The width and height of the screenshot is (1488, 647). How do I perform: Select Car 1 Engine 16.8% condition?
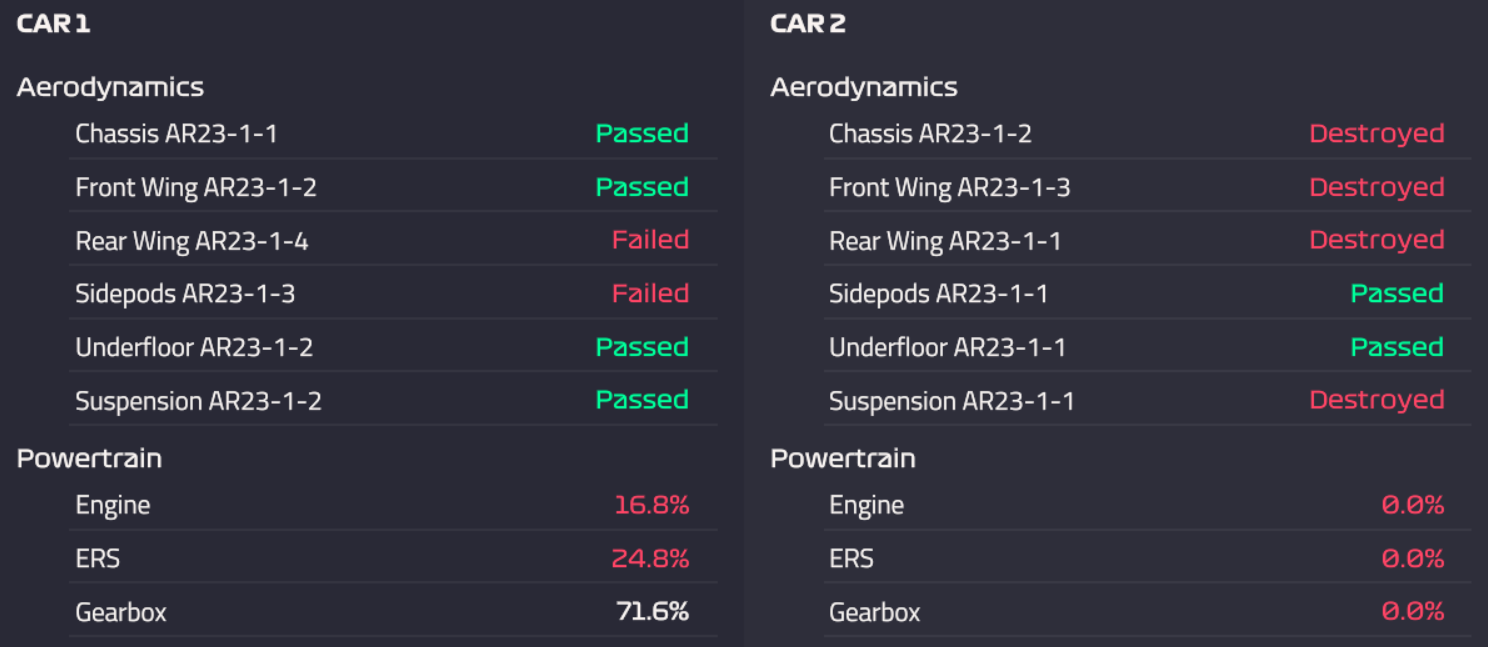click(x=651, y=505)
